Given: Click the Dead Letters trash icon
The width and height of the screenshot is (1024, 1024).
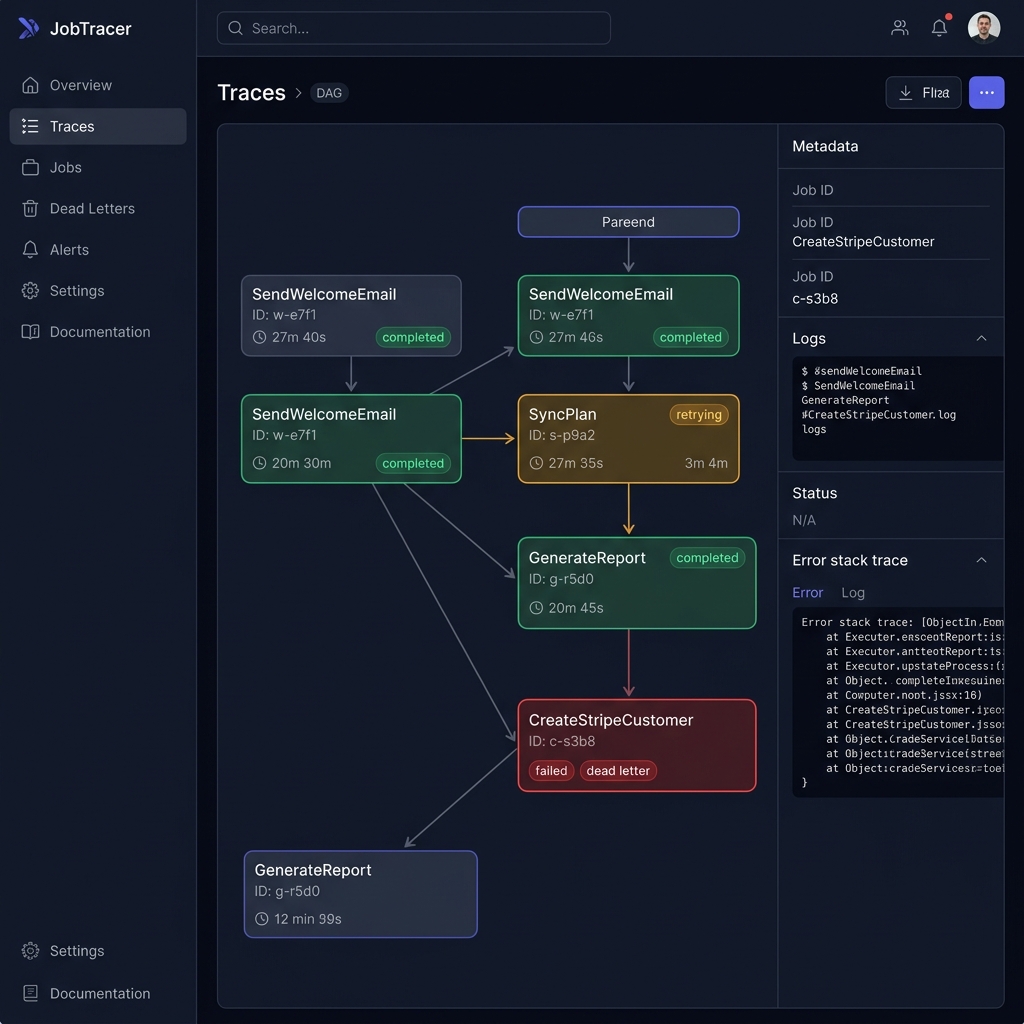Looking at the screenshot, I should tap(30, 208).
